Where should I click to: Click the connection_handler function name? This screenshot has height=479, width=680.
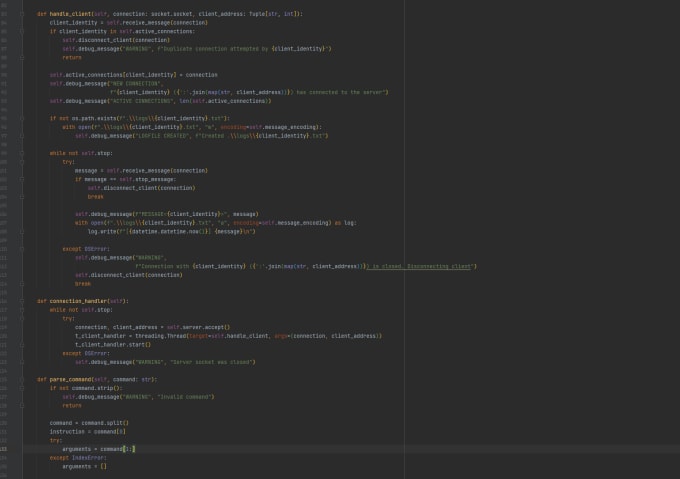pyautogui.click(x=78, y=301)
